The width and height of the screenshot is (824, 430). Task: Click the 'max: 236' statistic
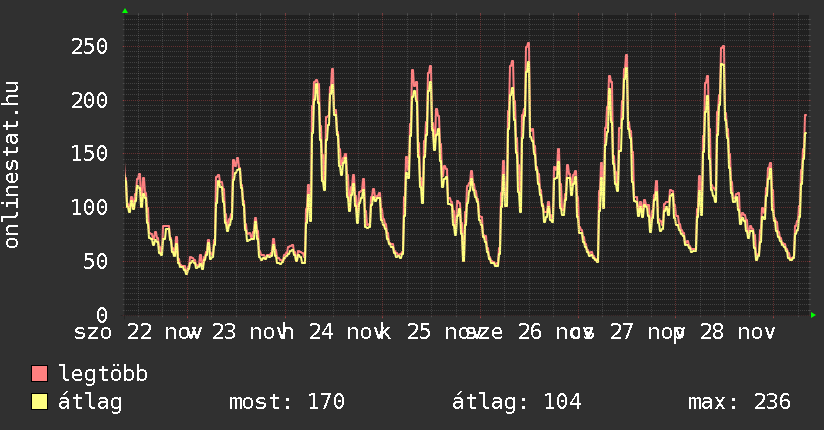(x=739, y=402)
